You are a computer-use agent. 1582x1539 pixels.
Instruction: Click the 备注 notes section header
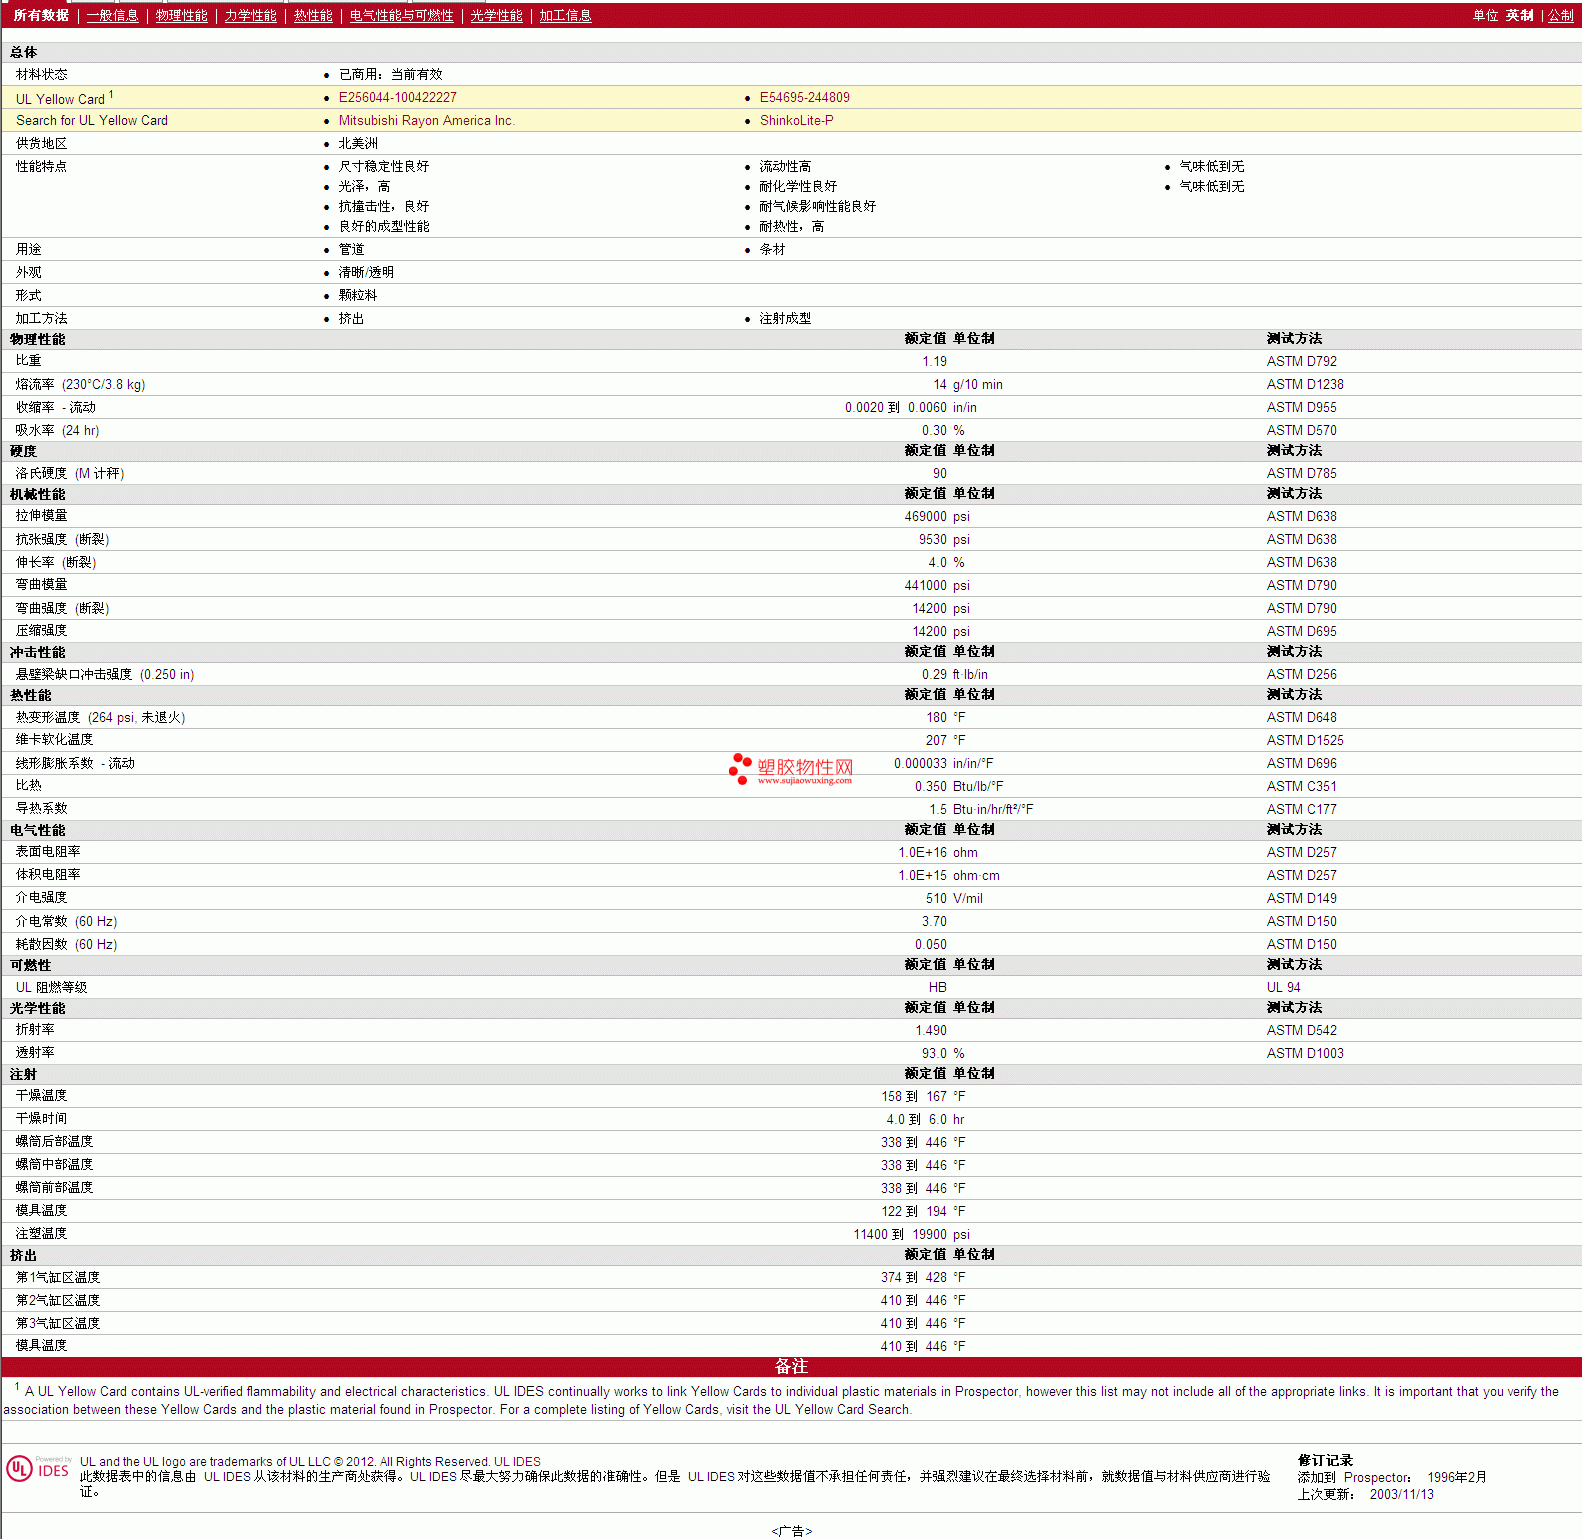click(791, 1367)
